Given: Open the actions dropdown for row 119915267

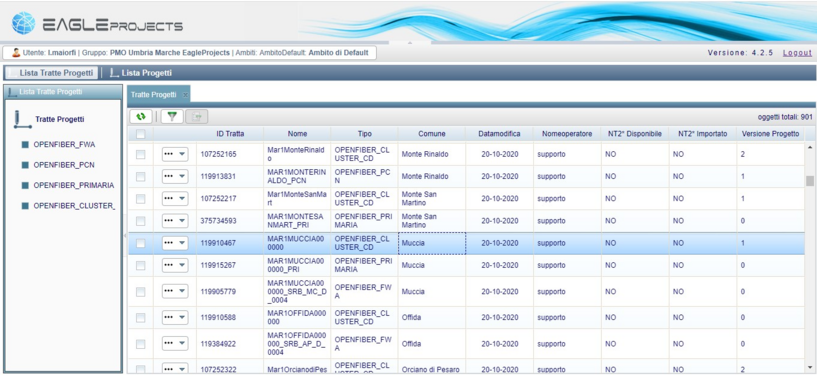Looking at the screenshot, I should click(175, 266).
